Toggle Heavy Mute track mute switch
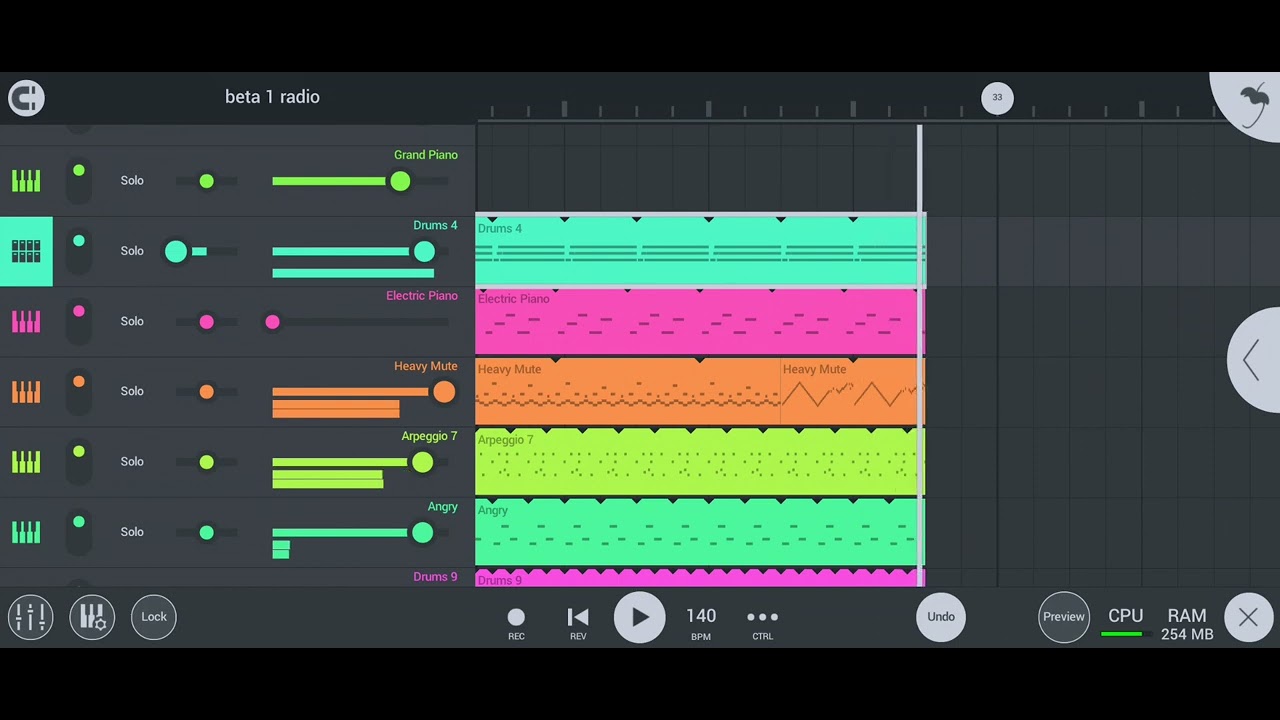 pyautogui.click(x=79, y=391)
